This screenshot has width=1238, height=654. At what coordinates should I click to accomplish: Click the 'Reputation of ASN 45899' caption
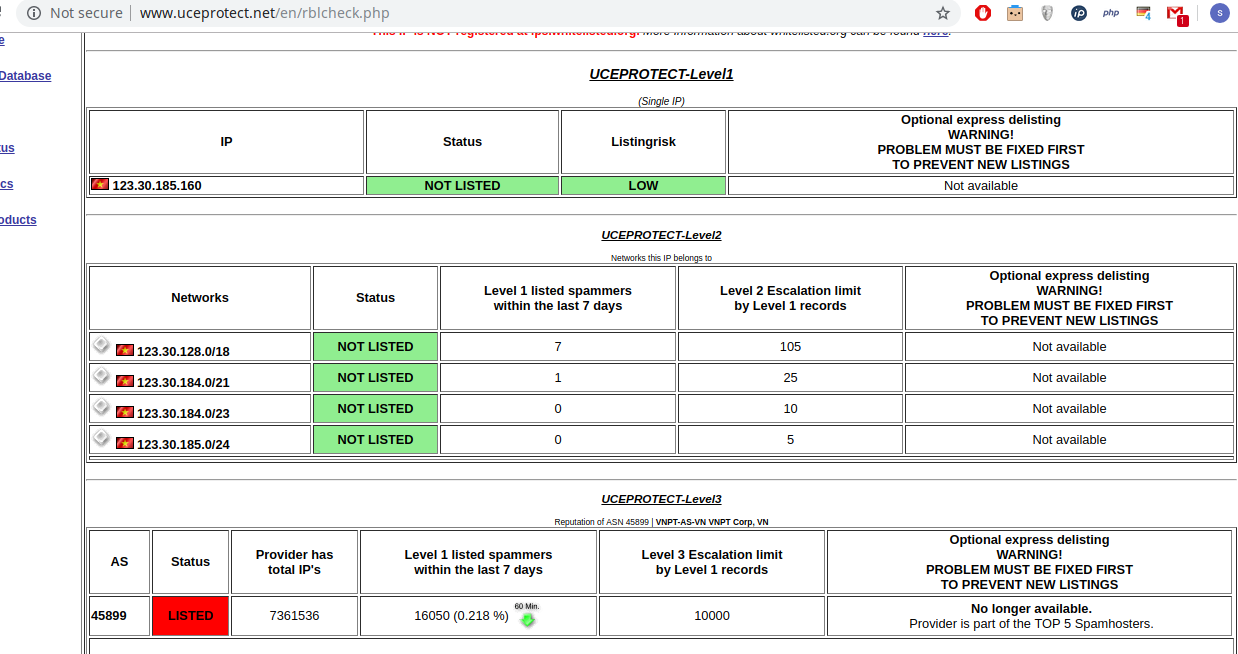[x=661, y=522]
